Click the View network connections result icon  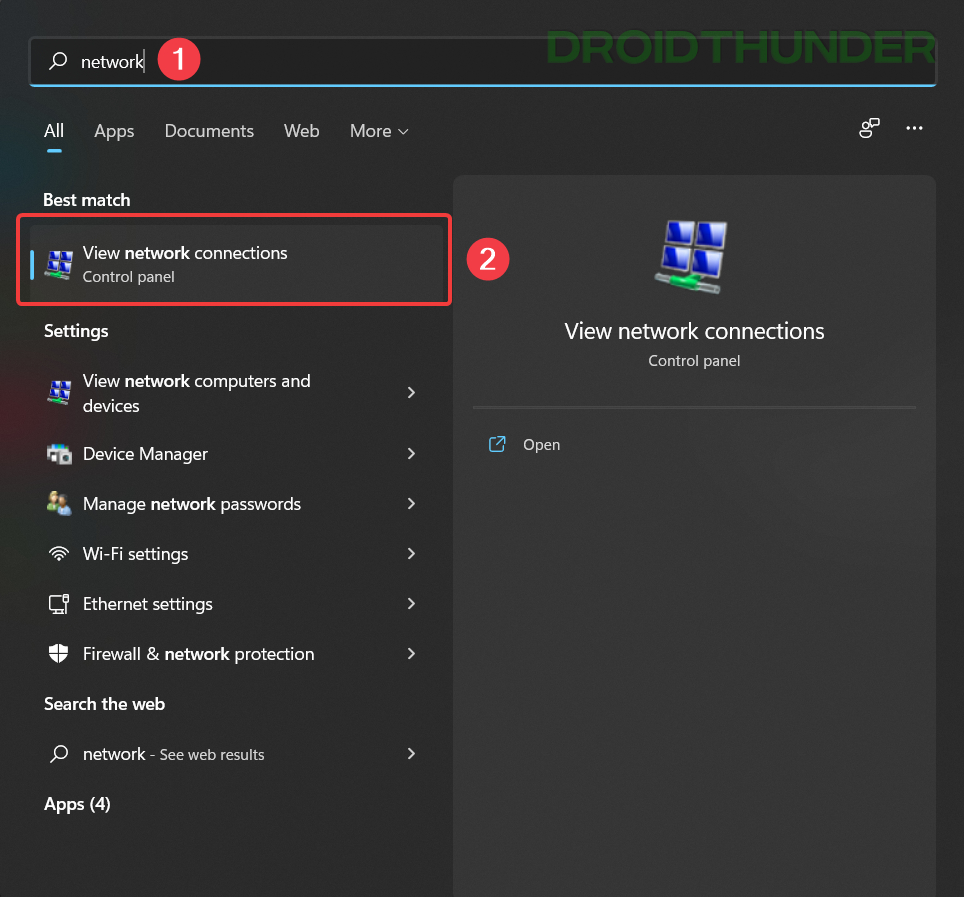pyautogui.click(x=59, y=265)
